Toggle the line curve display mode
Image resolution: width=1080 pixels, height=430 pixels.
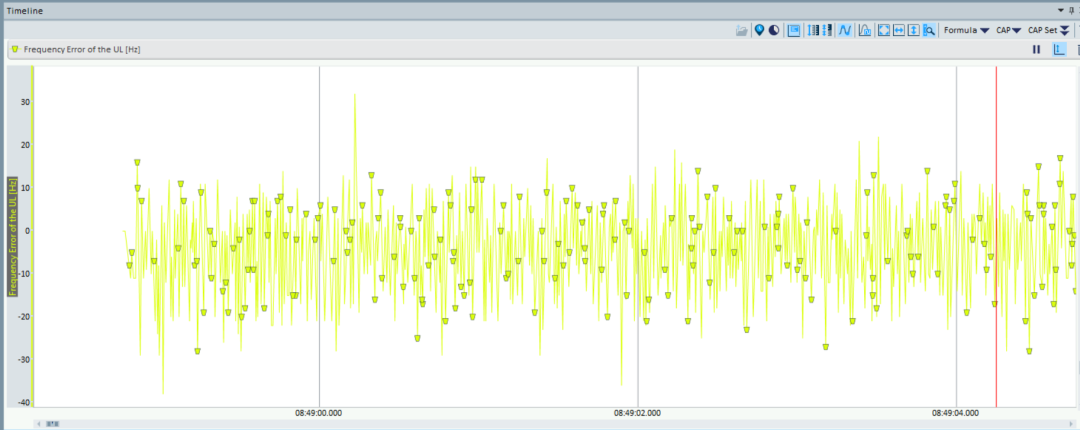click(845, 30)
